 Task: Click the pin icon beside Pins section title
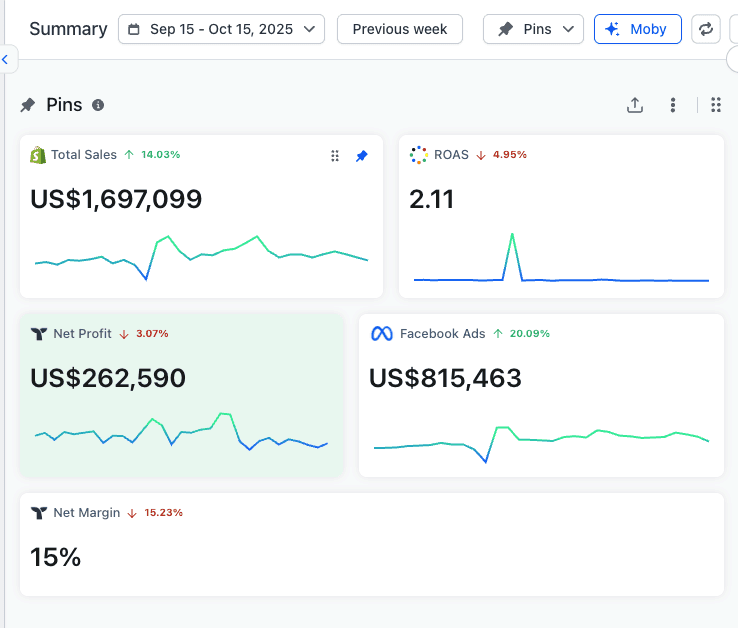tap(28, 105)
